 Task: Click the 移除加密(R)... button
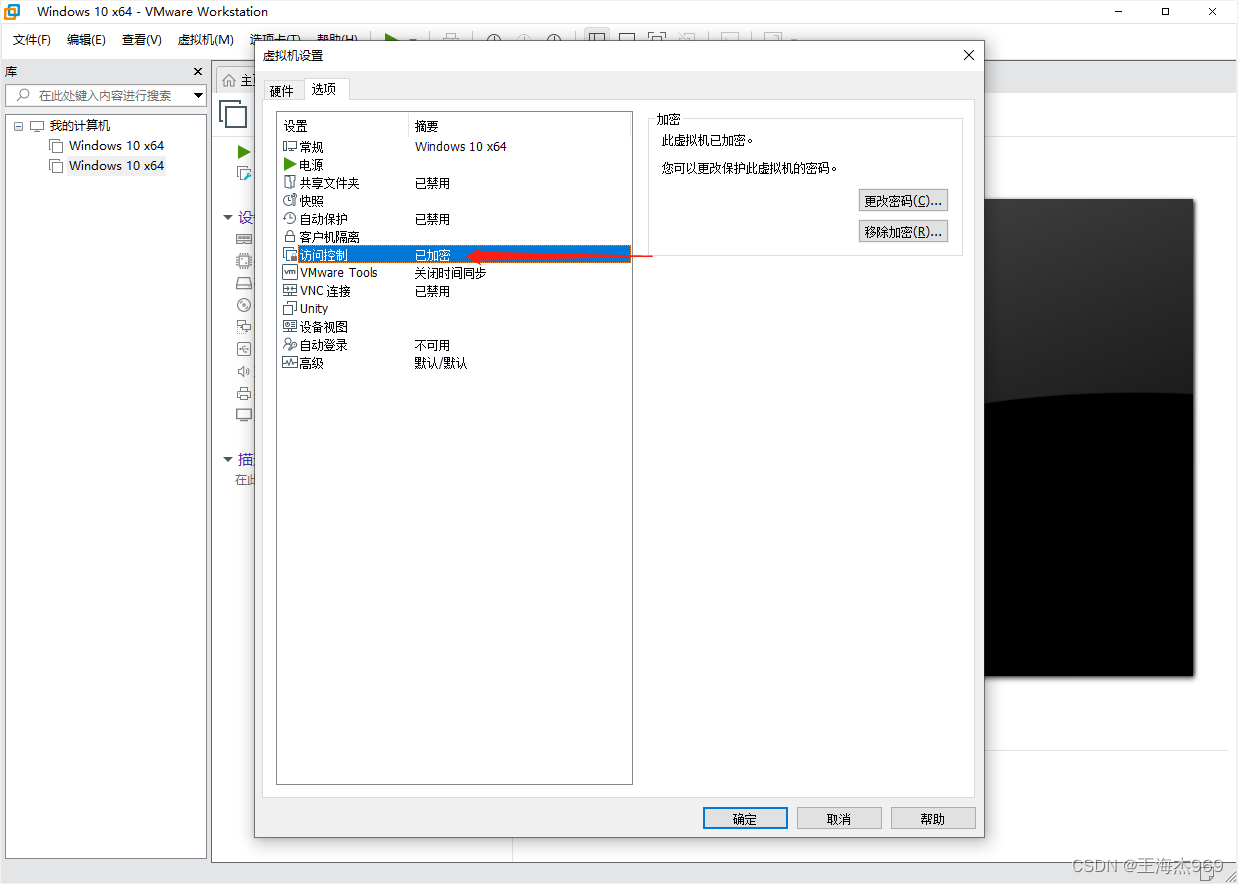click(903, 232)
